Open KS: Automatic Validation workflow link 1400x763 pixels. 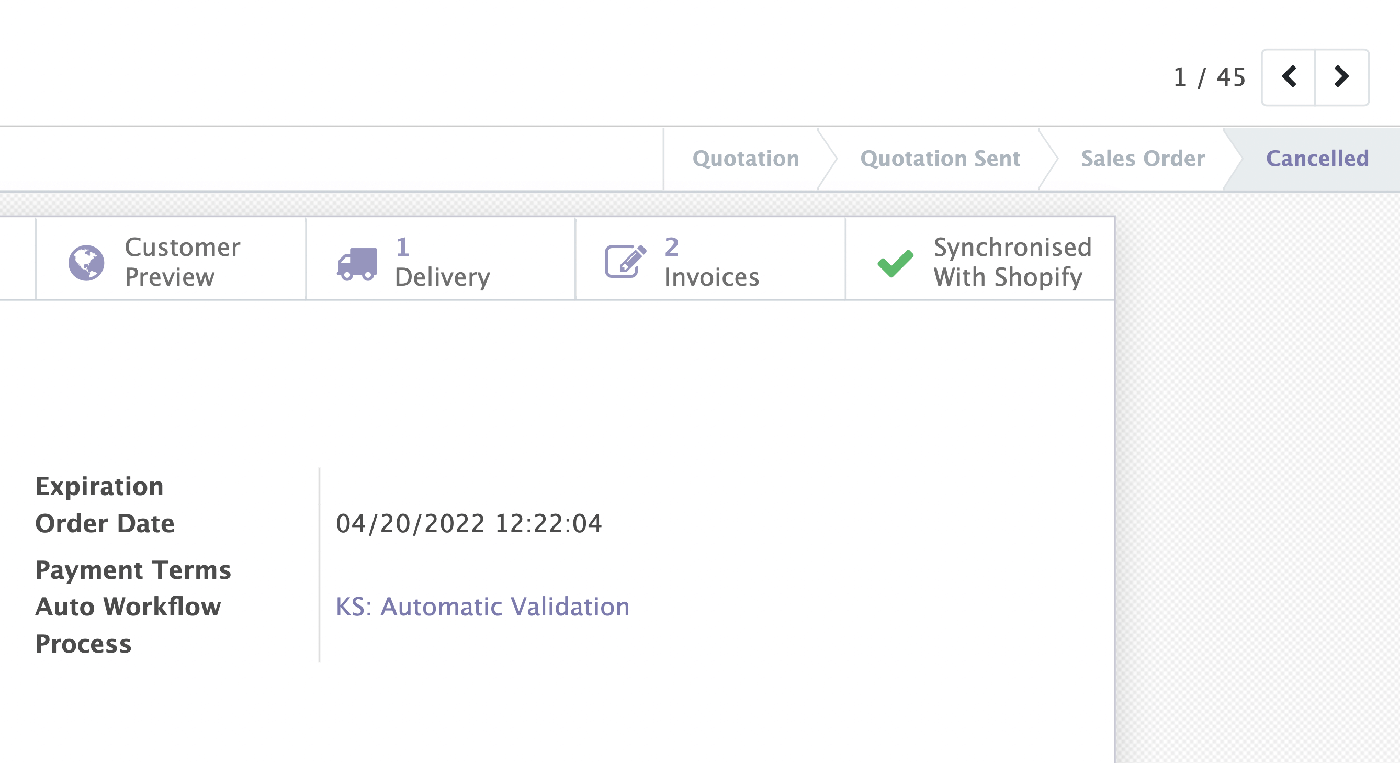(x=482, y=607)
